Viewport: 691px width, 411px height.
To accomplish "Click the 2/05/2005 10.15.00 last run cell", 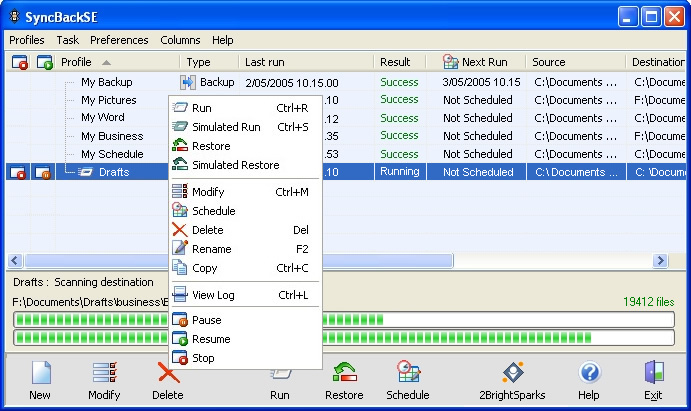I will 292,83.
